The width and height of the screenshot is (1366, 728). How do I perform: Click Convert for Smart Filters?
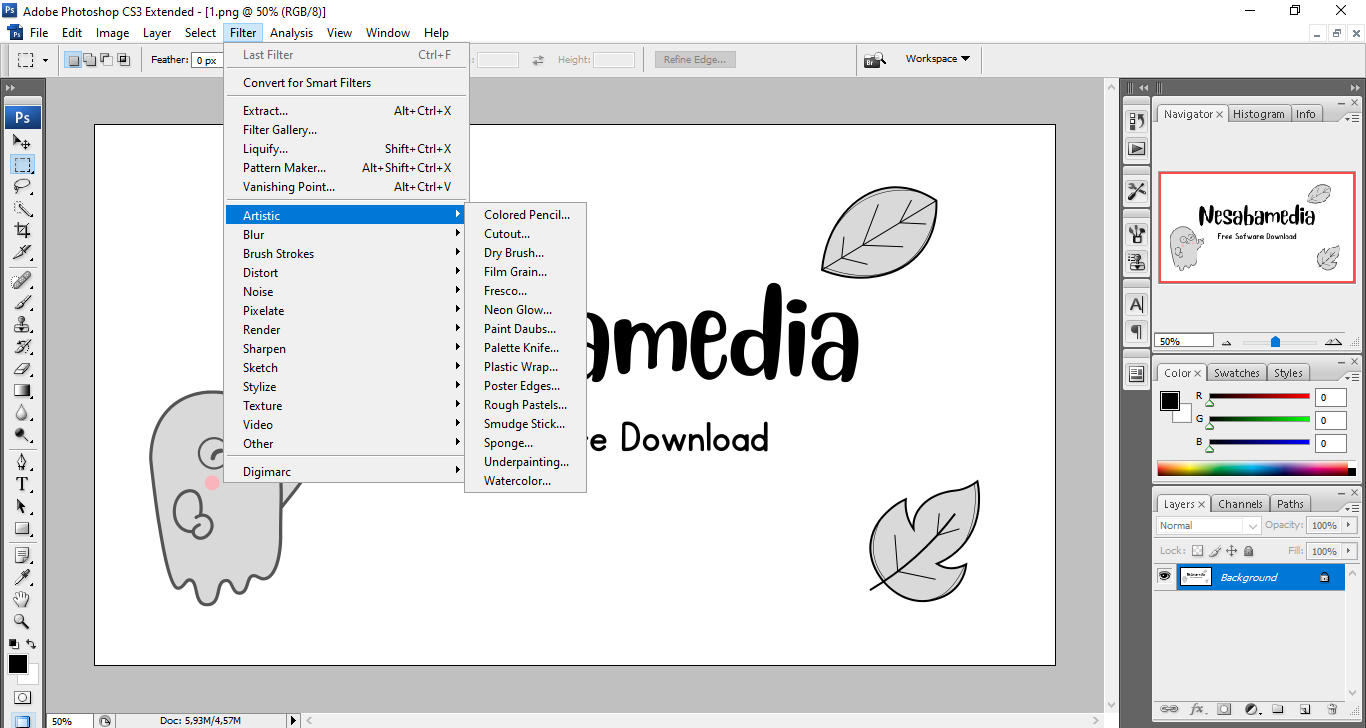click(x=307, y=83)
